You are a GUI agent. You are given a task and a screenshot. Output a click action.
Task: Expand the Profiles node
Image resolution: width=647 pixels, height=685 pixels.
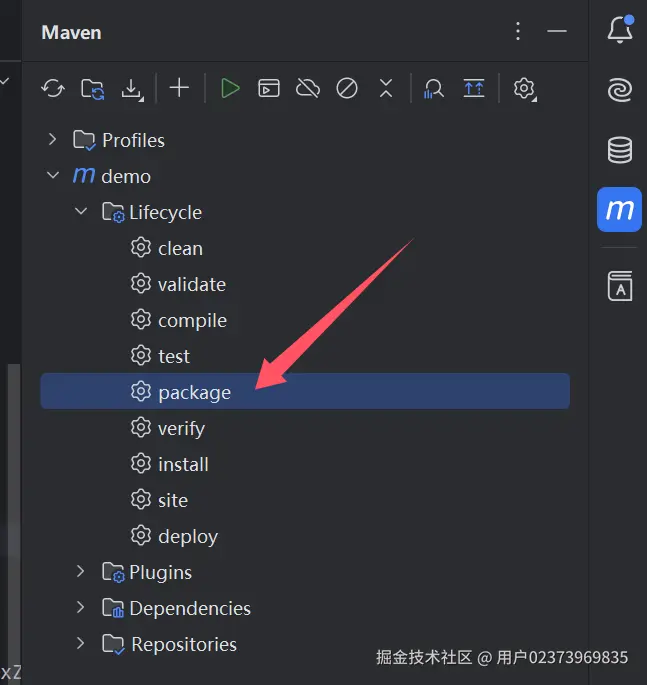52,140
